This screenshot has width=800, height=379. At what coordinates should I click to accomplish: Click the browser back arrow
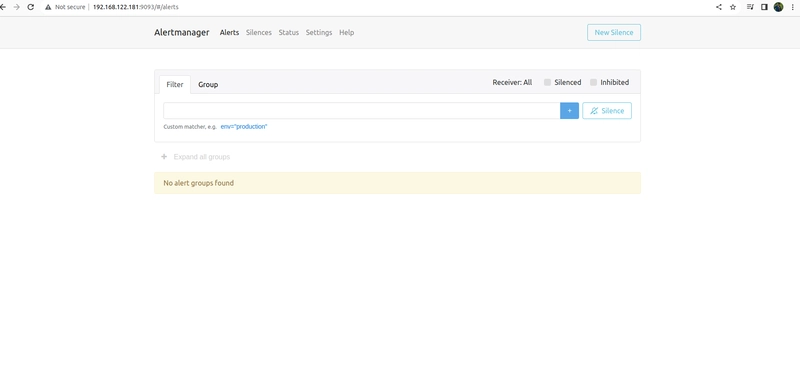tap(3, 7)
